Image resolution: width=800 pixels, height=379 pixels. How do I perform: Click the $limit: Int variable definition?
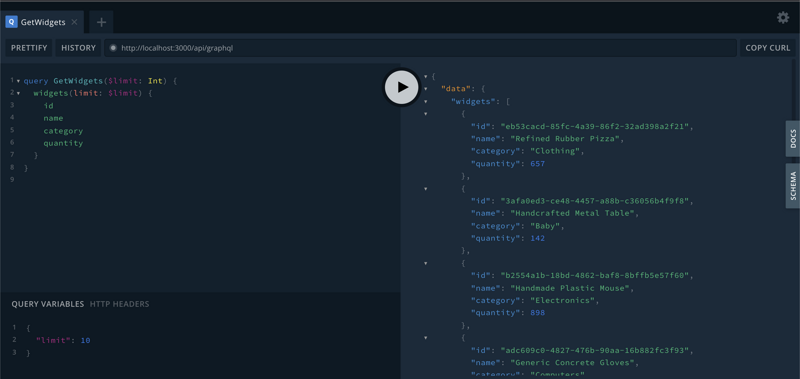pyautogui.click(x=135, y=81)
